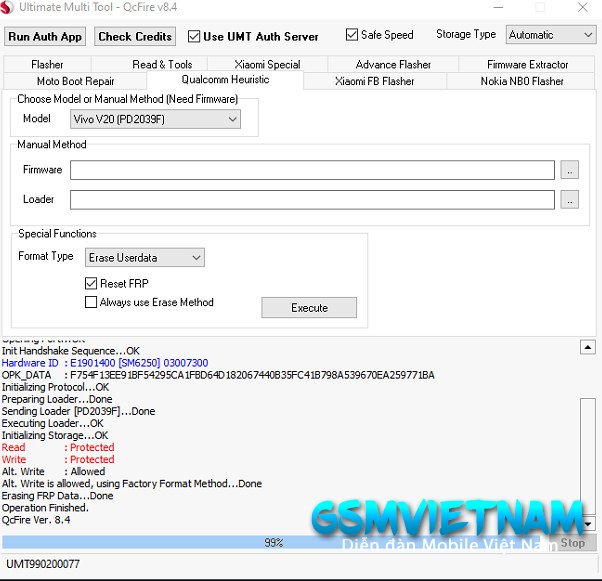Image resolution: width=602 pixels, height=581 pixels.
Task: Click the log scrollbar up arrow
Action: pos(587,347)
